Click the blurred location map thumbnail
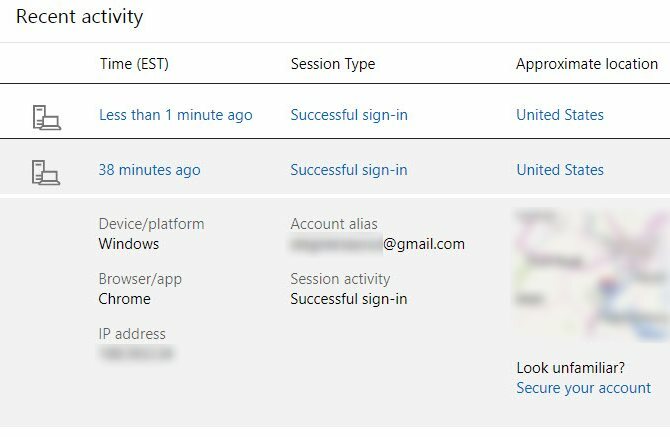This screenshot has width=670, height=437. (593, 274)
